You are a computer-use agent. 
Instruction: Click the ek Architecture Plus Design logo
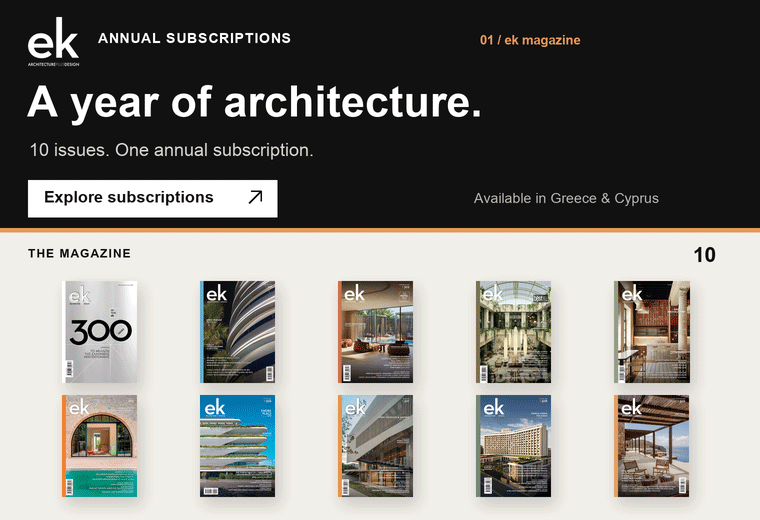click(x=53, y=42)
